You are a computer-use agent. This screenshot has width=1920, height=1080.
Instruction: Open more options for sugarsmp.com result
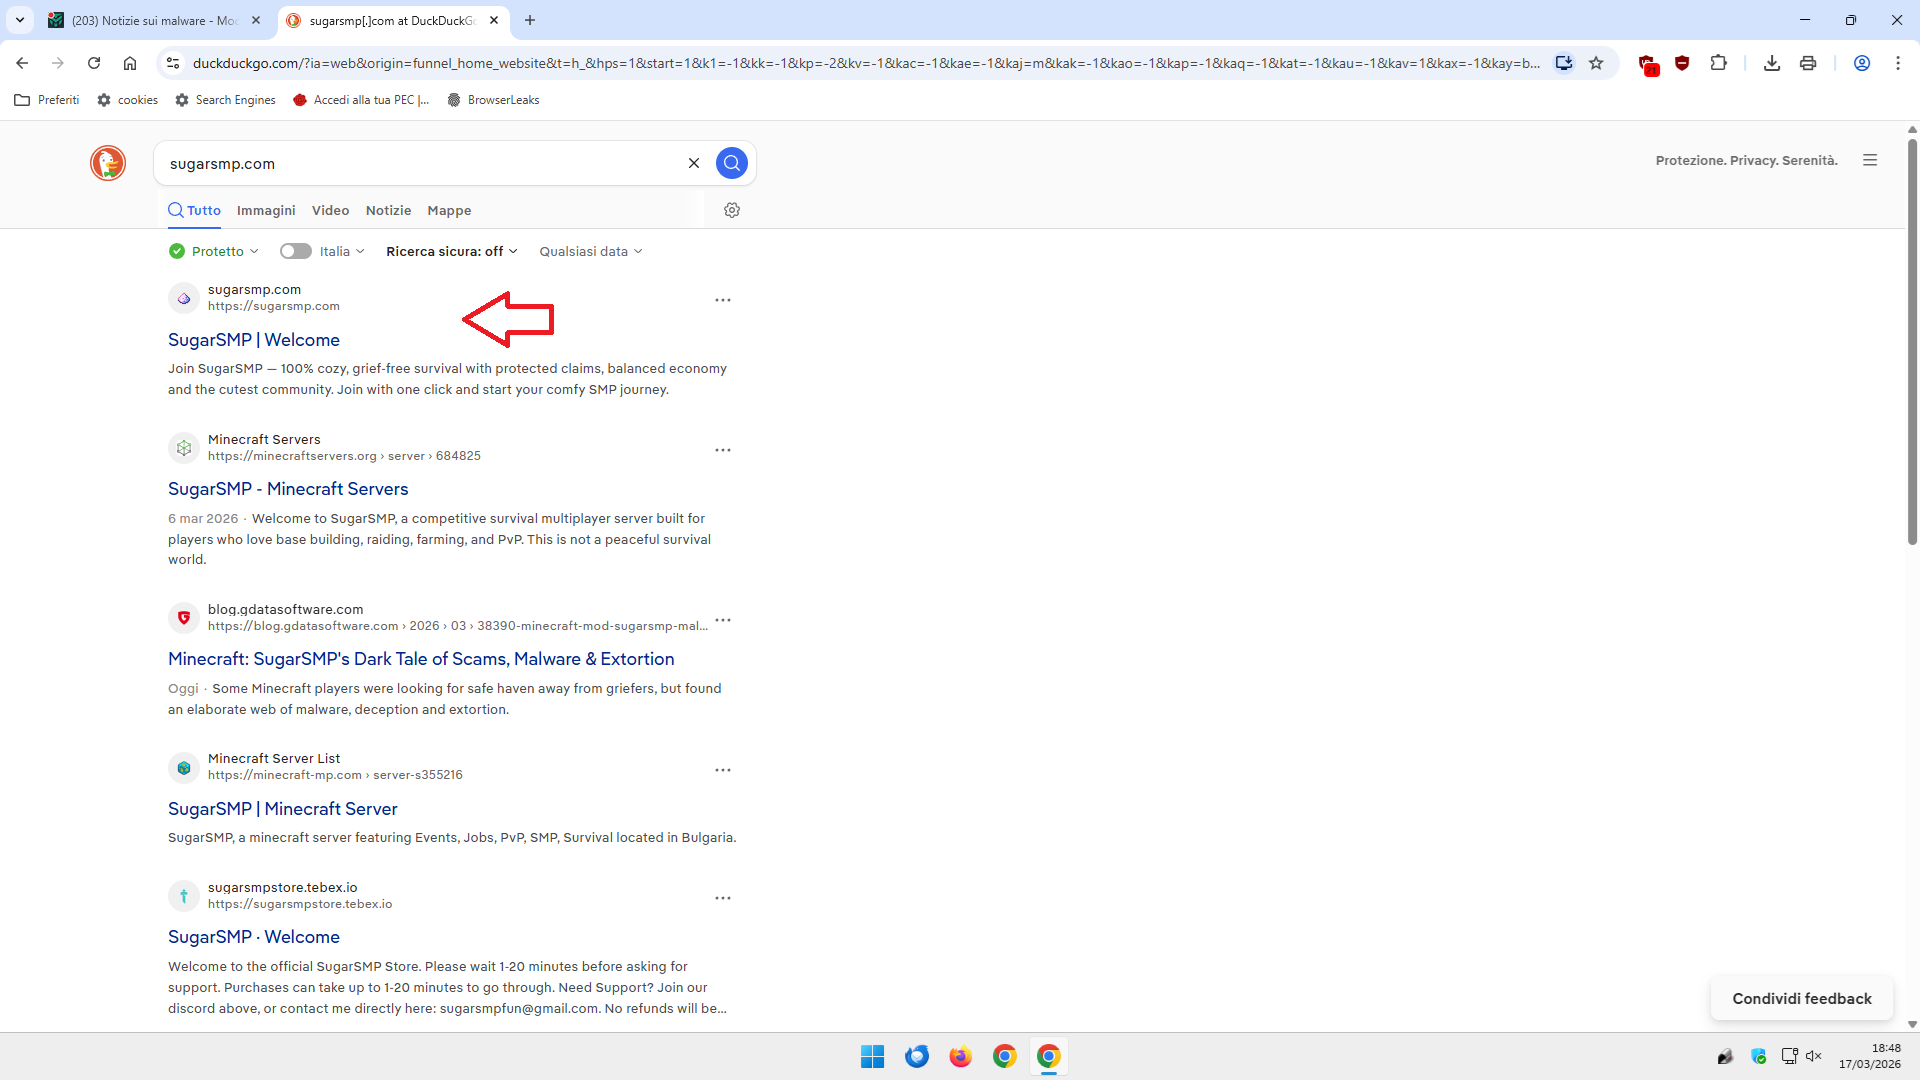(723, 300)
